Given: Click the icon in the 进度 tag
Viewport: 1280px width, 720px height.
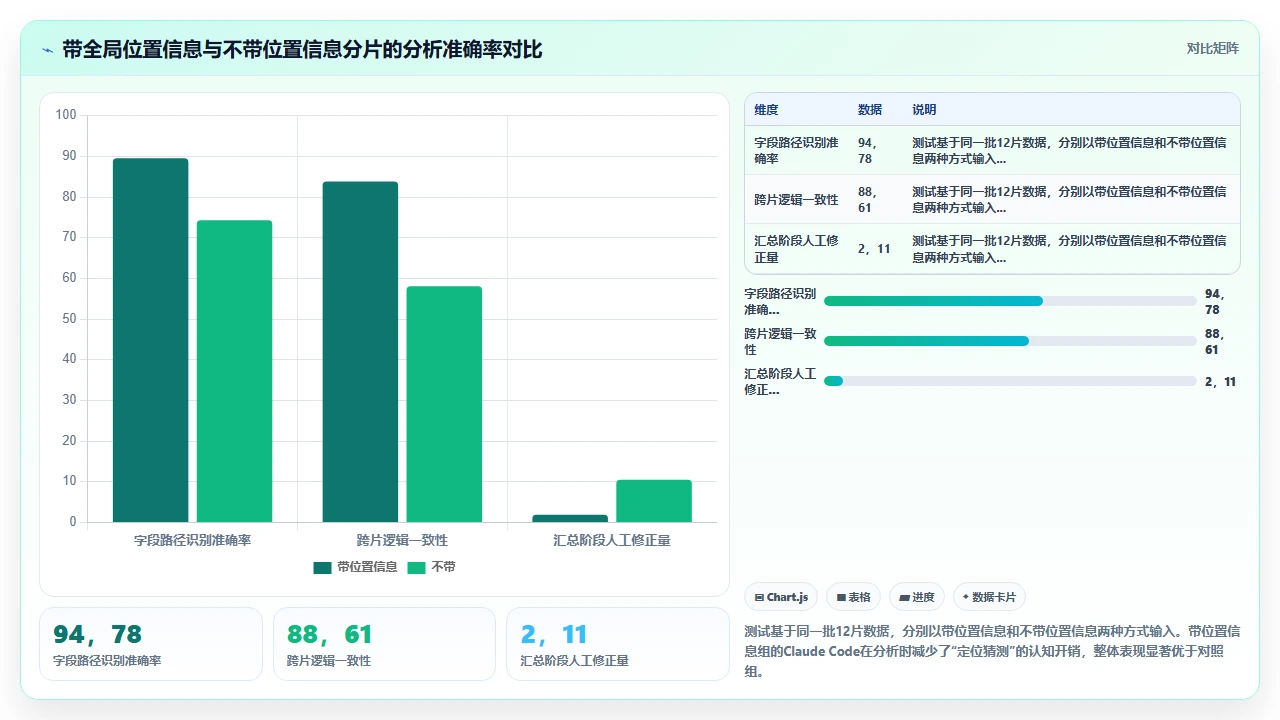Looking at the screenshot, I should 904,597.
